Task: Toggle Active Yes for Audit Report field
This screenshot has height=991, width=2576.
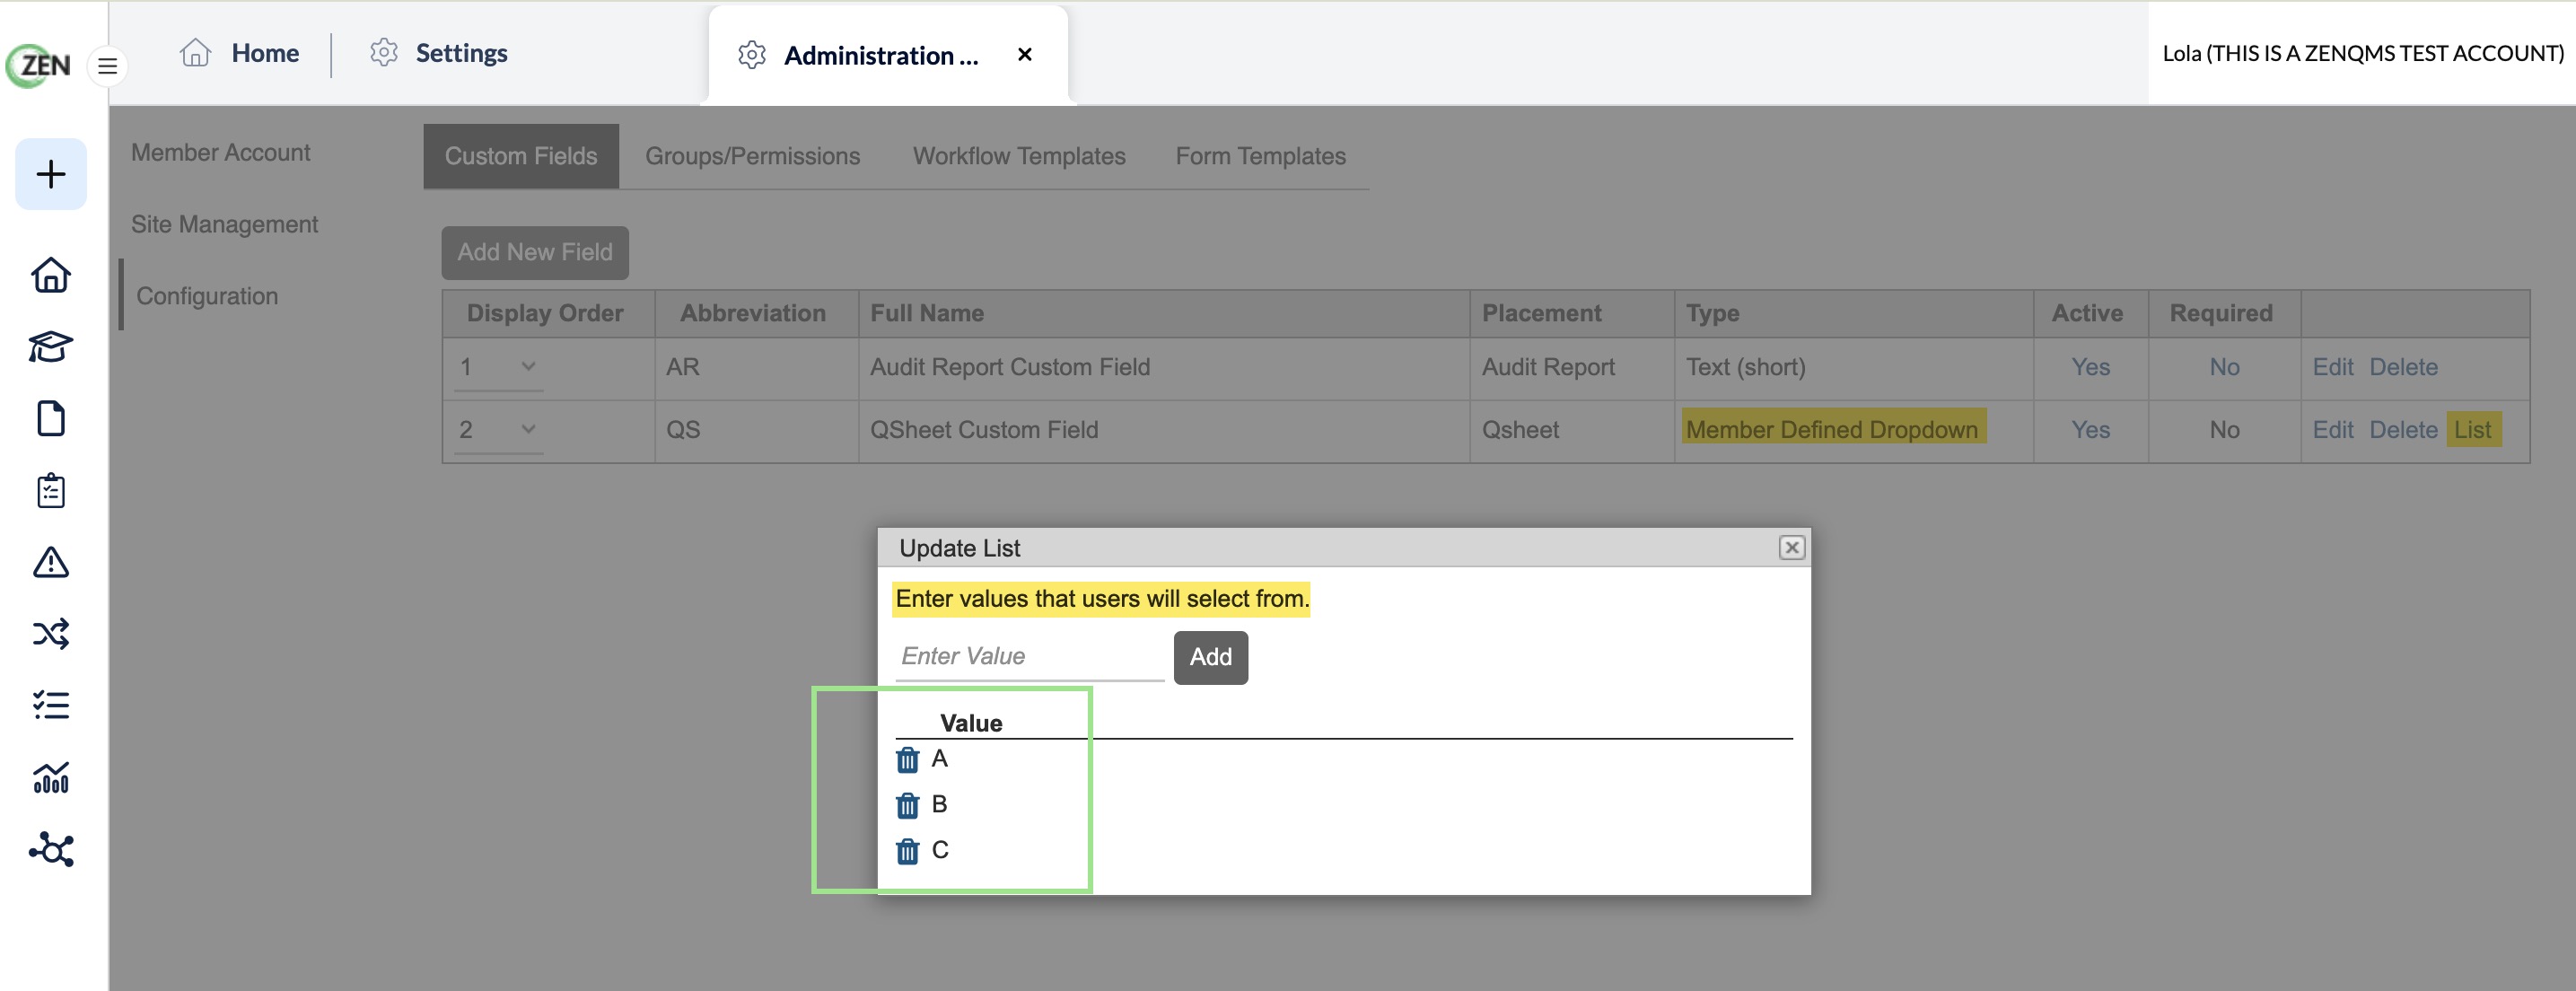Action: point(2090,367)
